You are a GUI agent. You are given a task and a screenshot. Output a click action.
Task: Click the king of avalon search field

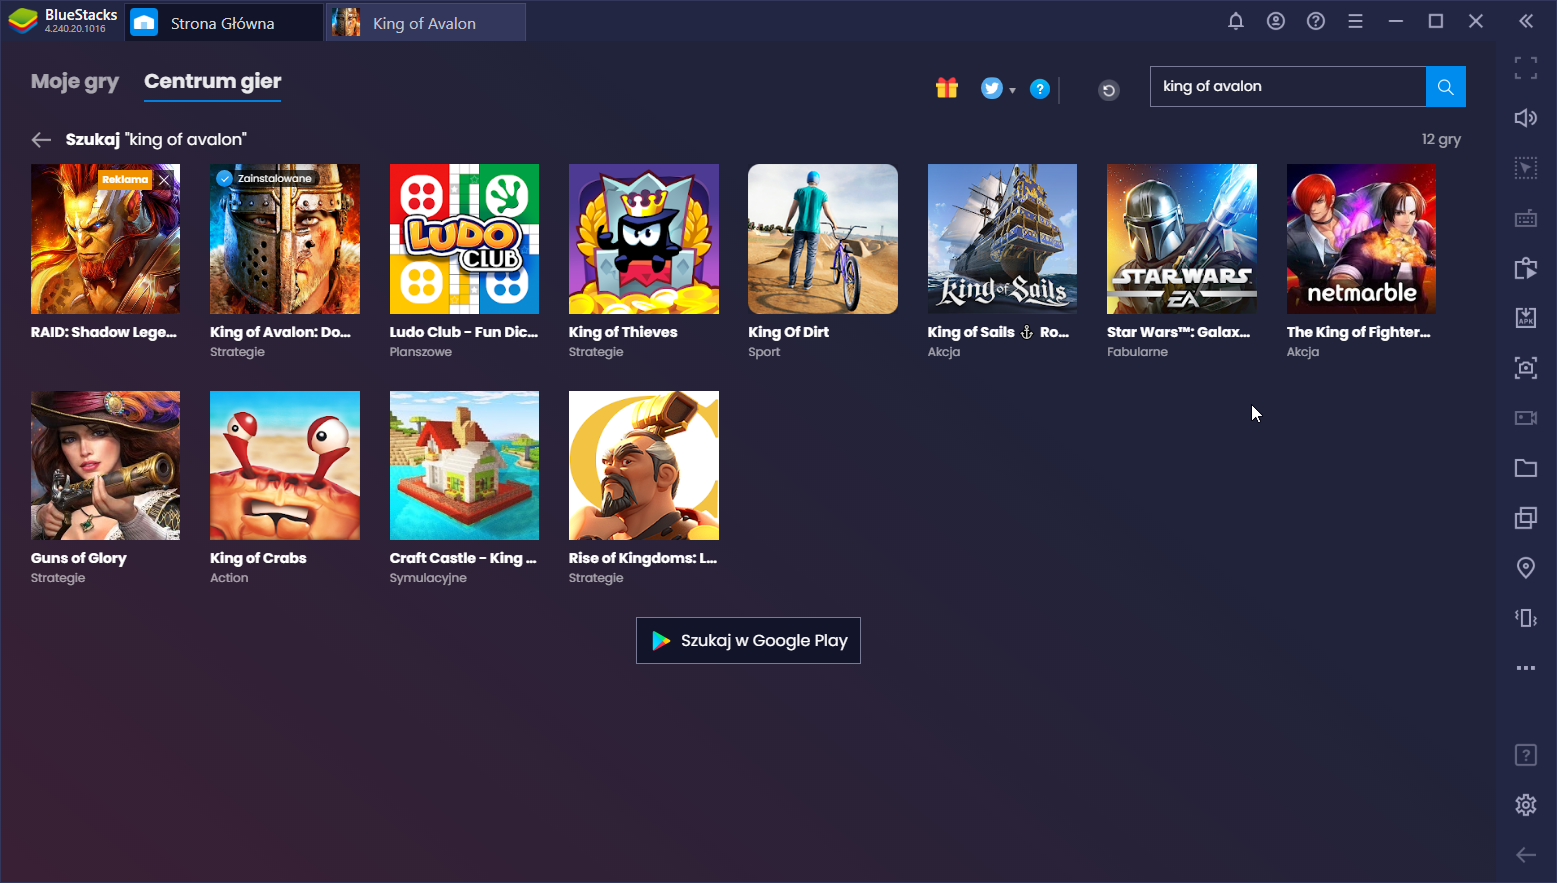(x=1288, y=87)
